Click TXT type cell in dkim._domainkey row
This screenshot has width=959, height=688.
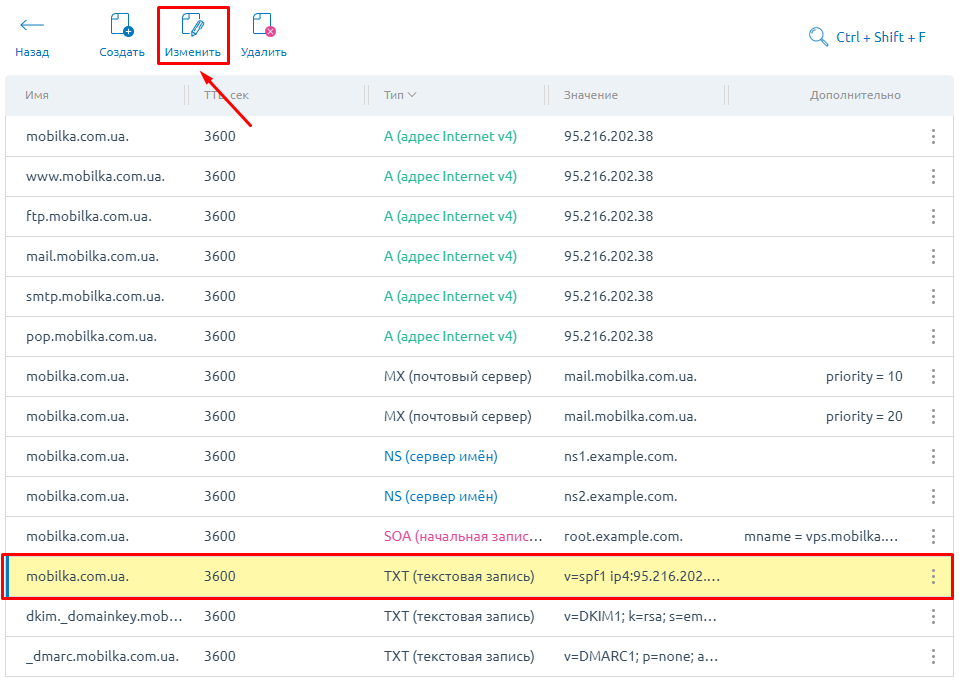(459, 616)
